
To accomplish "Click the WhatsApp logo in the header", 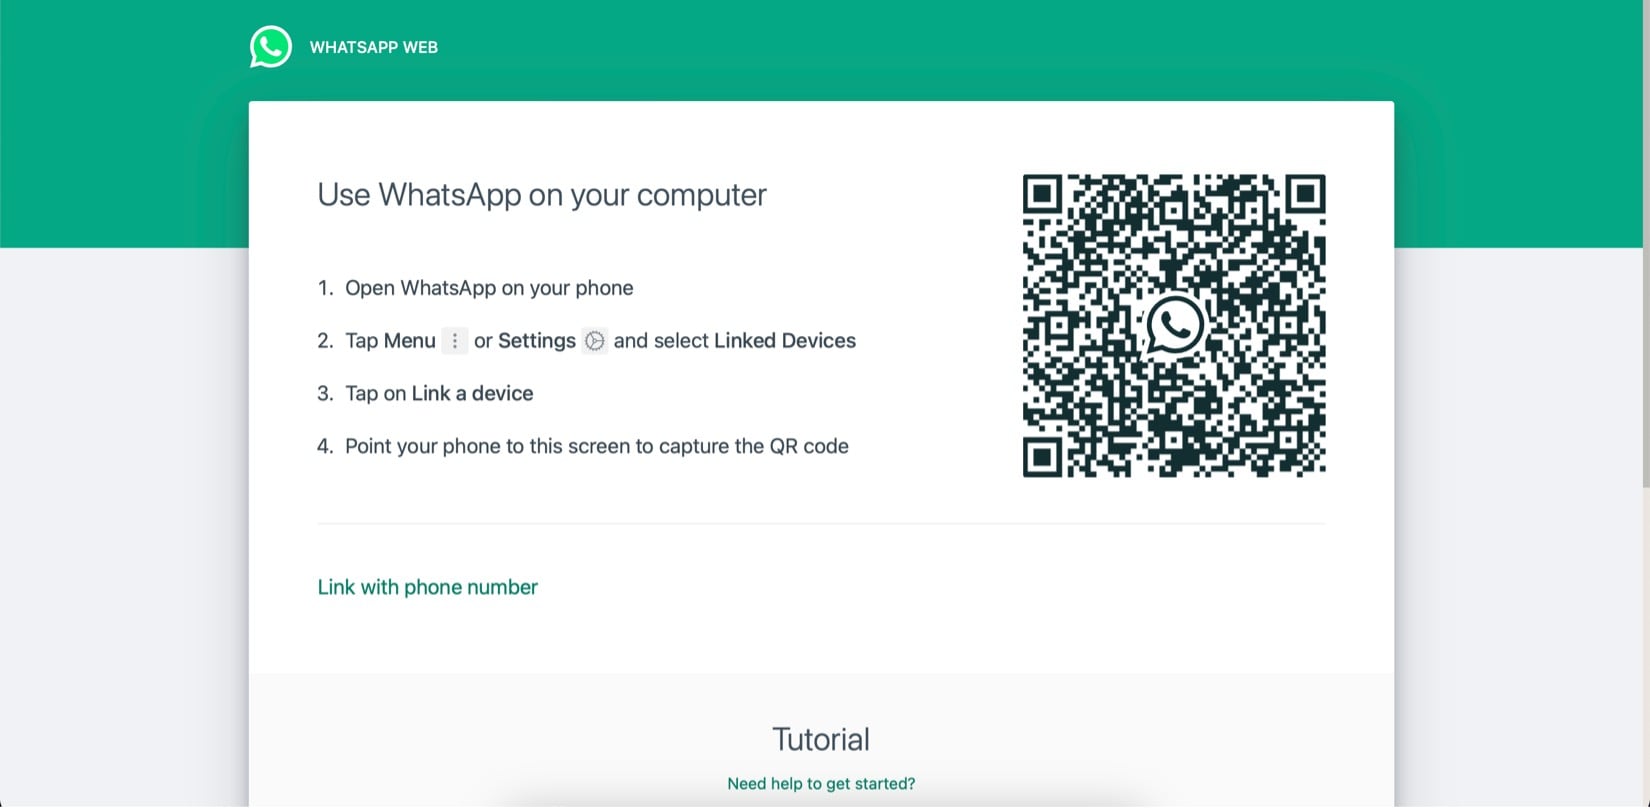I will [271, 47].
